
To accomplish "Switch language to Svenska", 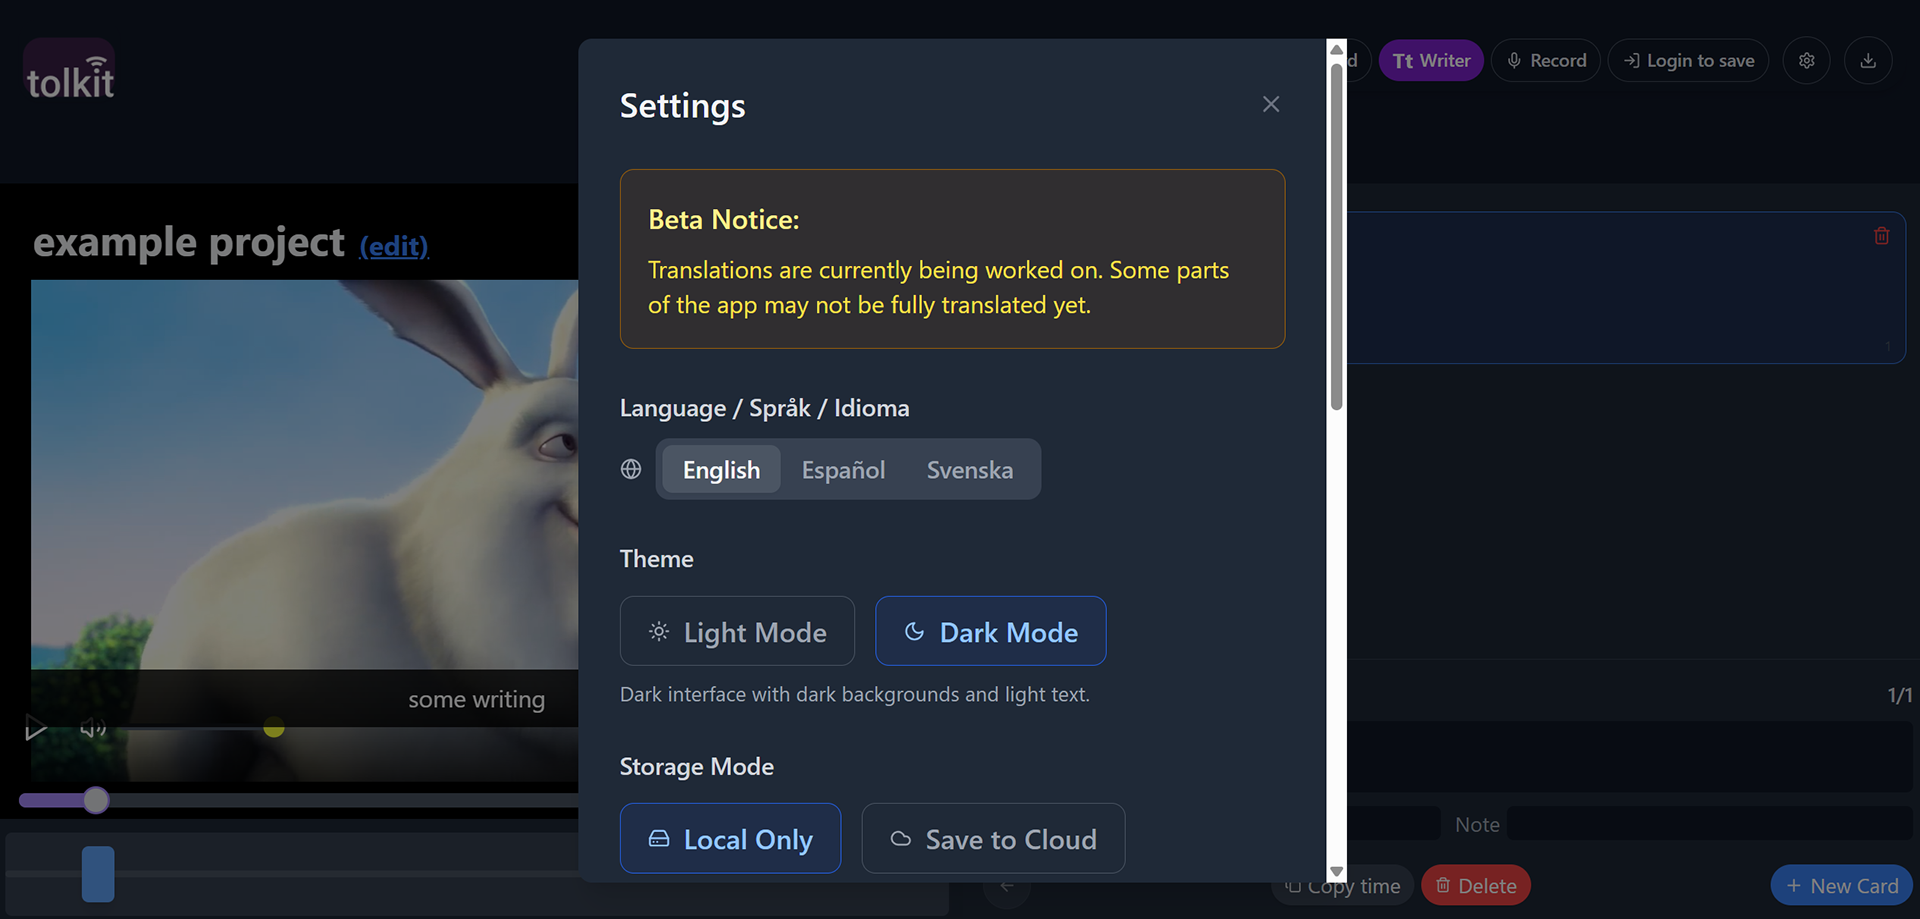I will point(969,470).
